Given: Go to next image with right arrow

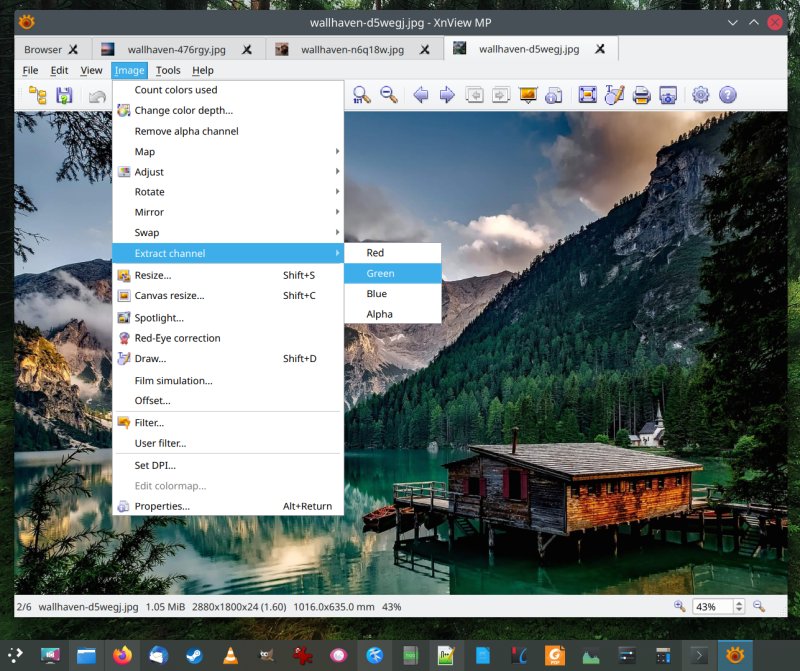Looking at the screenshot, I should click(447, 95).
